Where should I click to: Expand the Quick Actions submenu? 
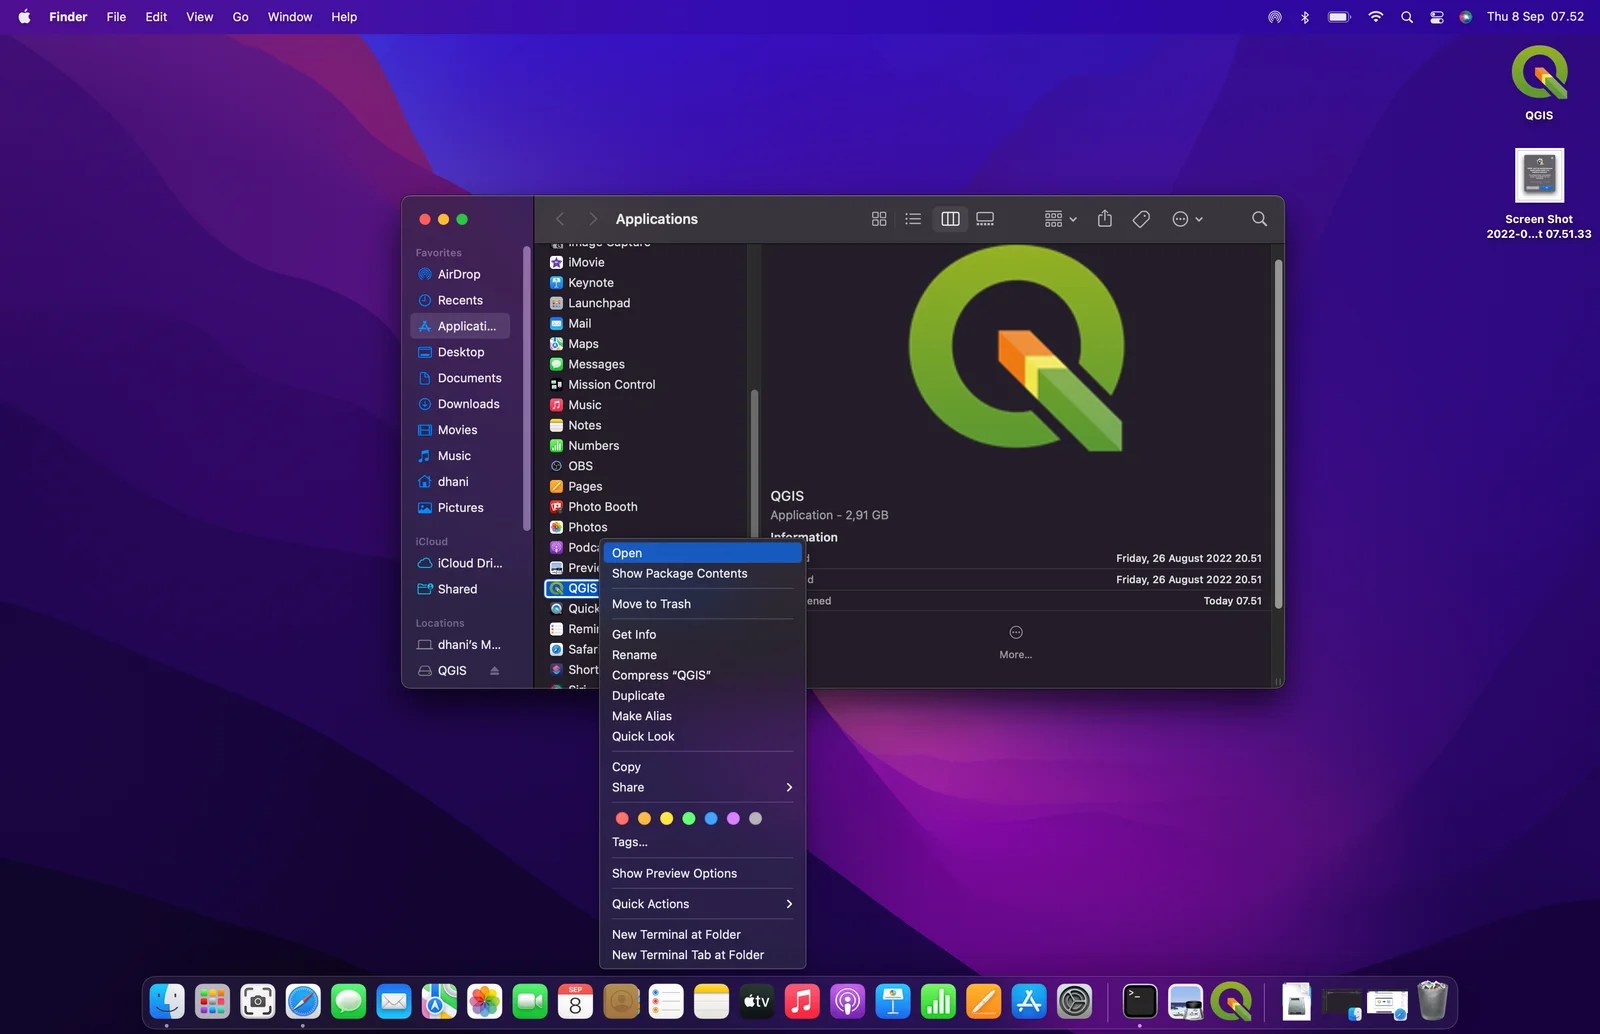[702, 904]
